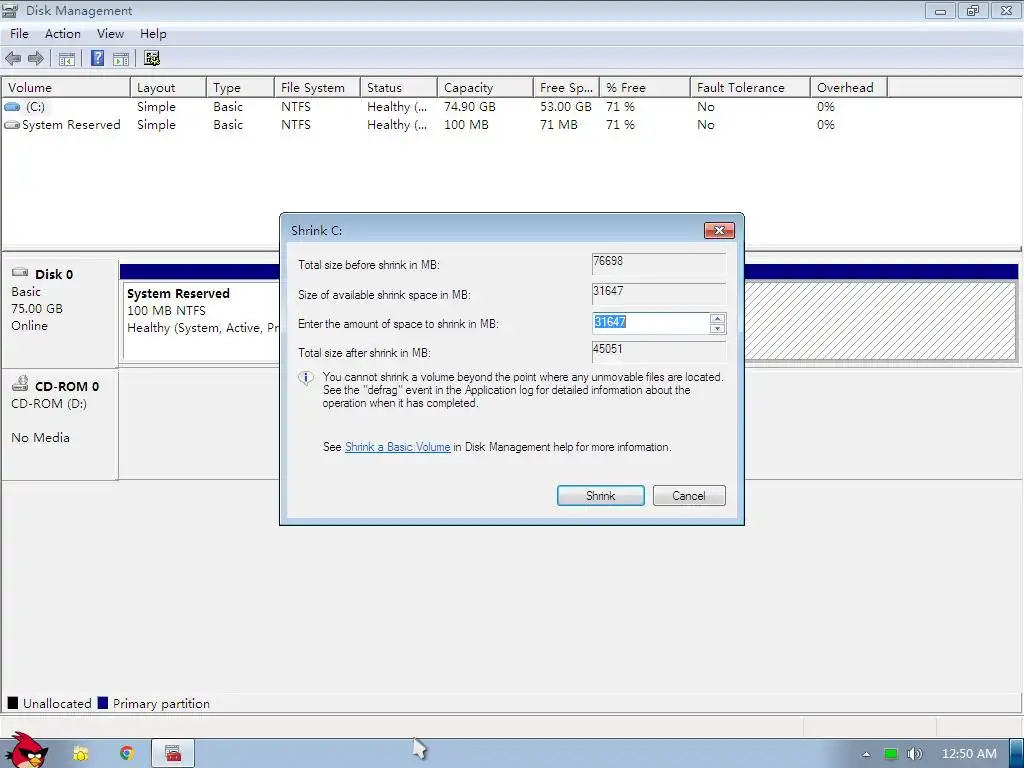Open the file explorer taskbar icon
1024x768 pixels.
tap(81, 754)
